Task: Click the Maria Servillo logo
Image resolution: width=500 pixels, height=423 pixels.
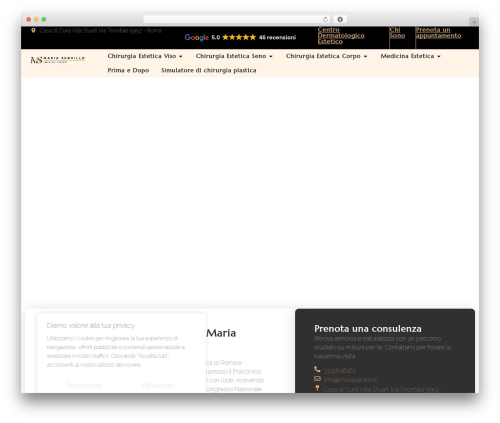Action: click(x=58, y=60)
